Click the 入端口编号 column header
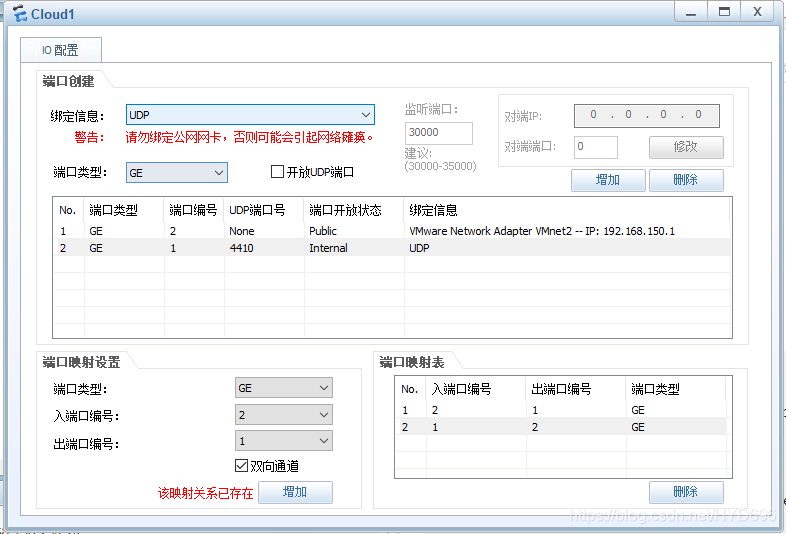Viewport: 786px width, 534px height. coord(476,389)
